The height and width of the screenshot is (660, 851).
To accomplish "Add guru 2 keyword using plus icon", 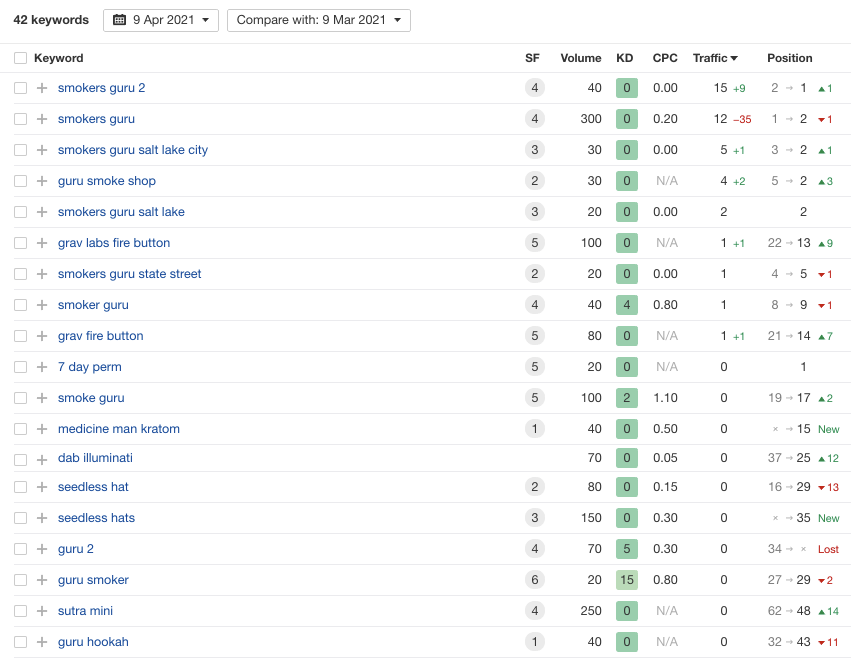I will [42, 549].
